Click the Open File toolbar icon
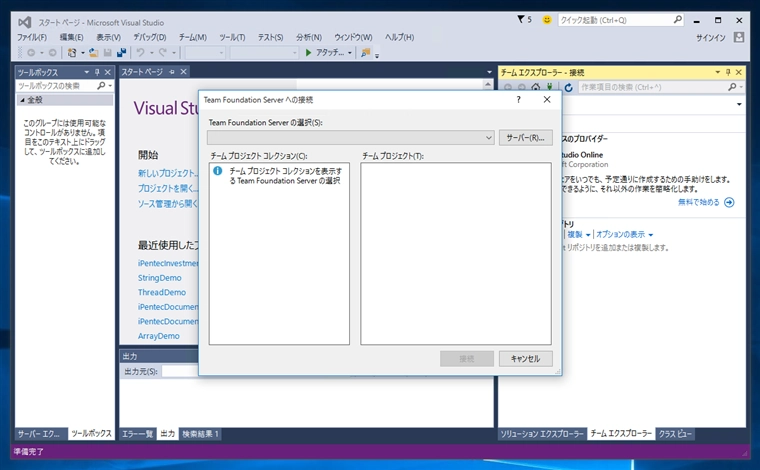The image size is (760, 470). pyautogui.click(x=93, y=53)
